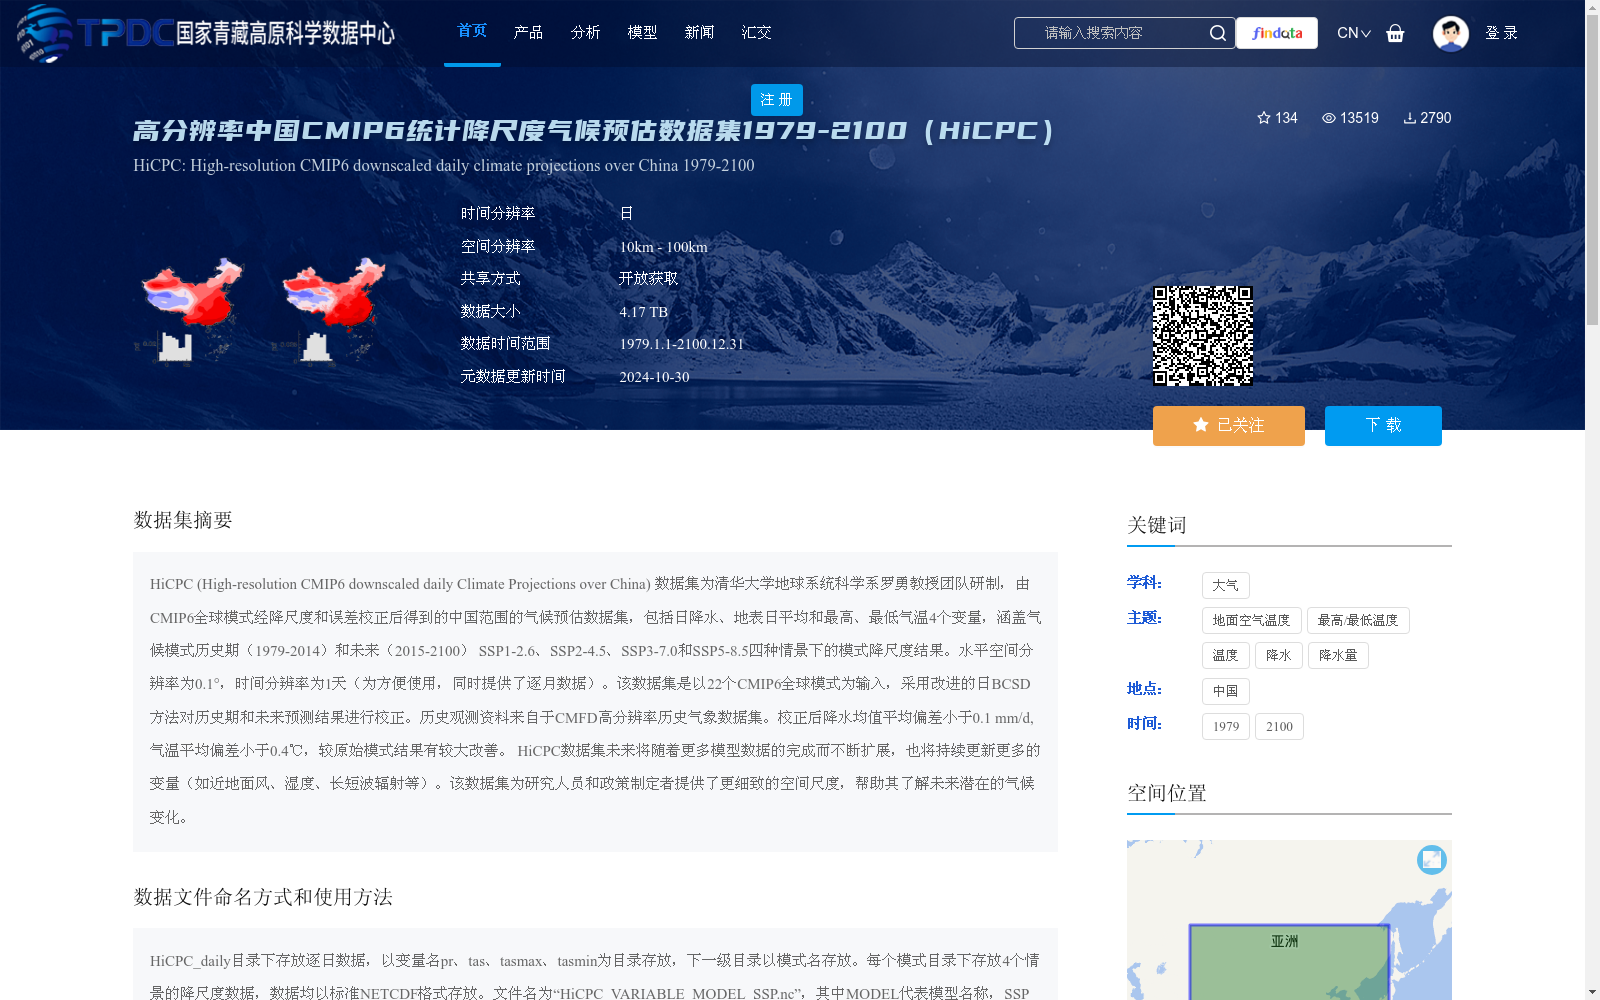This screenshot has height=1000, width=1600.
Task: Switch to the 产品 menu tab
Action: [x=529, y=32]
